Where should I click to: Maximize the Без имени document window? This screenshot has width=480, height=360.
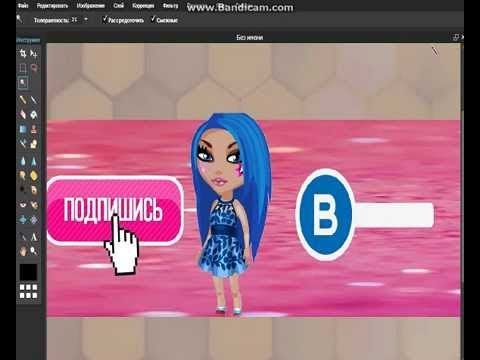click(x=456, y=38)
